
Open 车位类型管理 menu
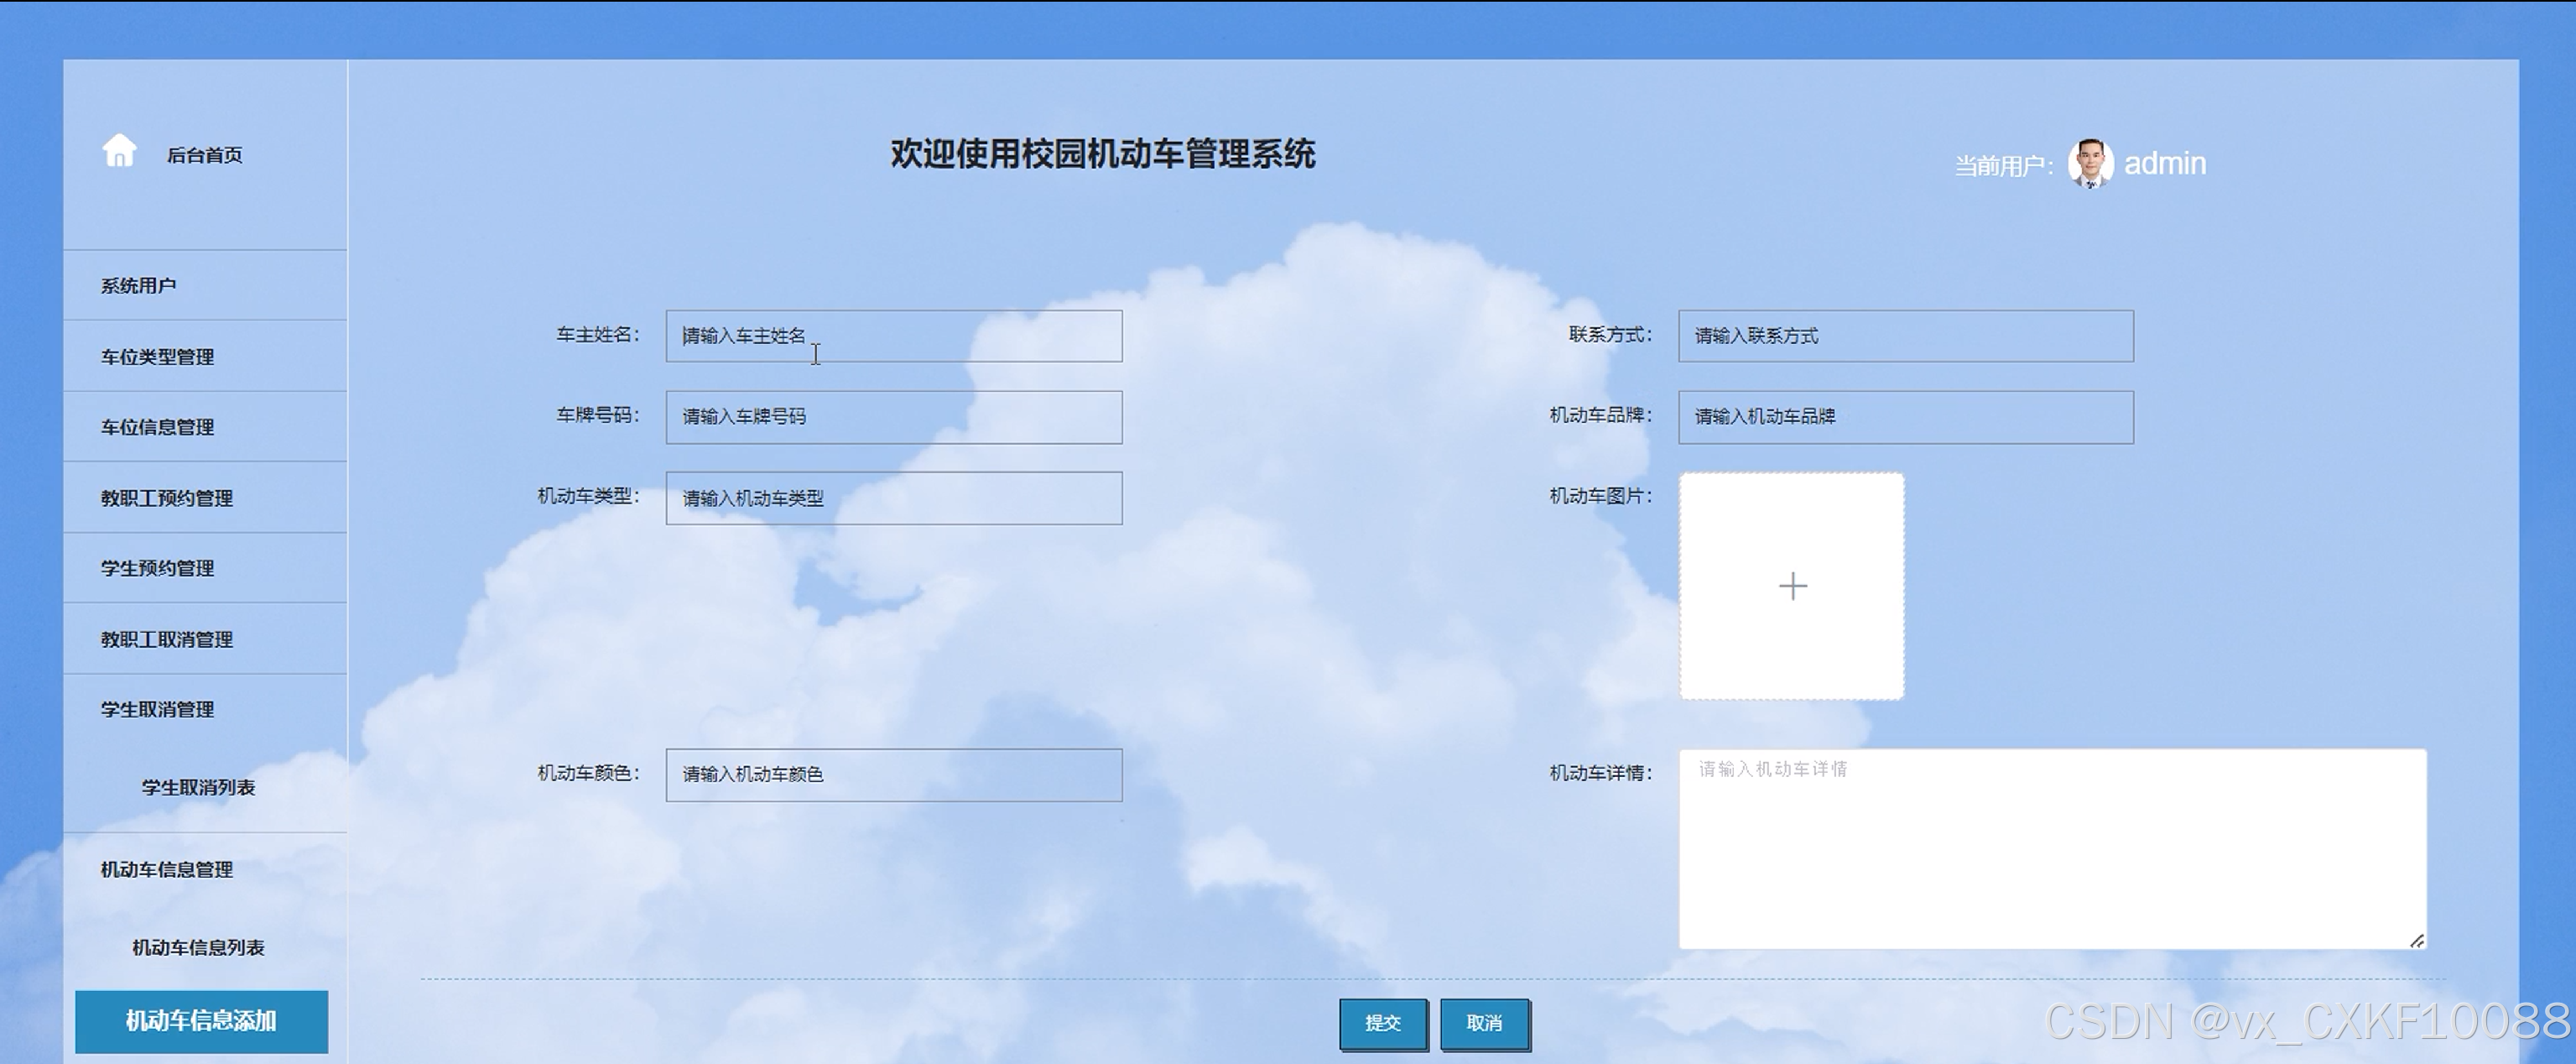tap(157, 357)
